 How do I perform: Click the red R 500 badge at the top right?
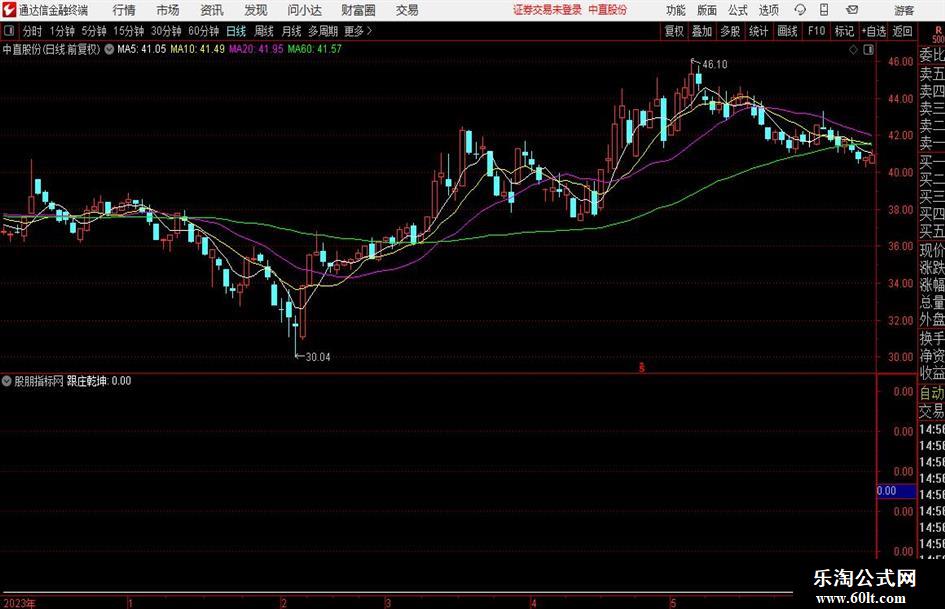938,34
